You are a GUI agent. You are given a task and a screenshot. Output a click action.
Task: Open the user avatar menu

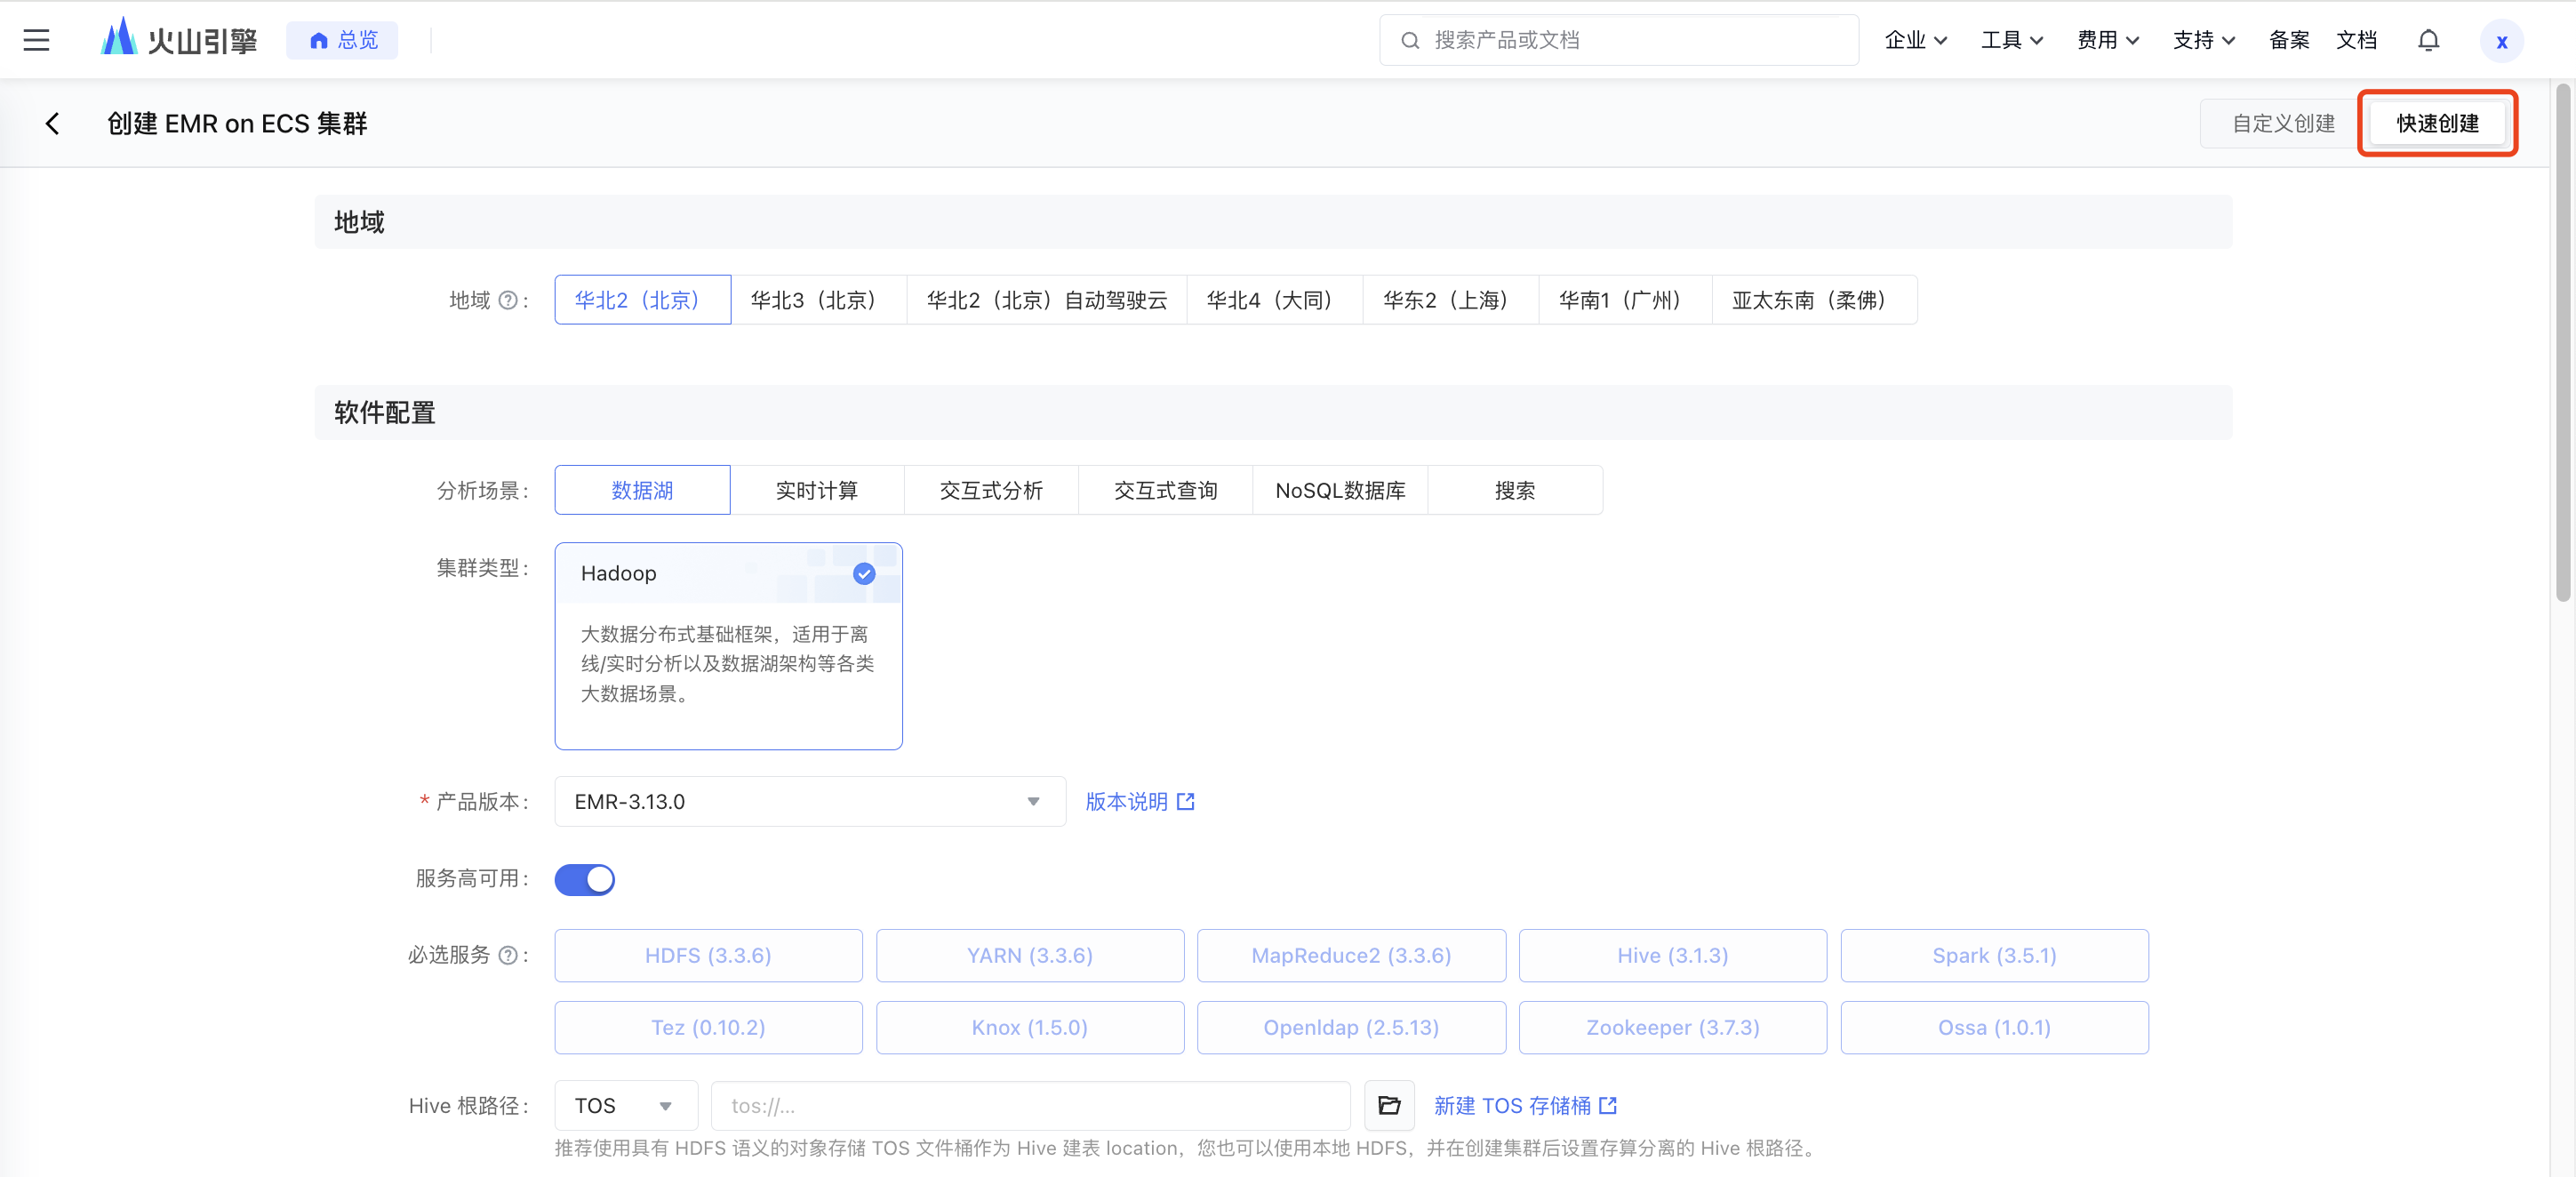click(2501, 41)
